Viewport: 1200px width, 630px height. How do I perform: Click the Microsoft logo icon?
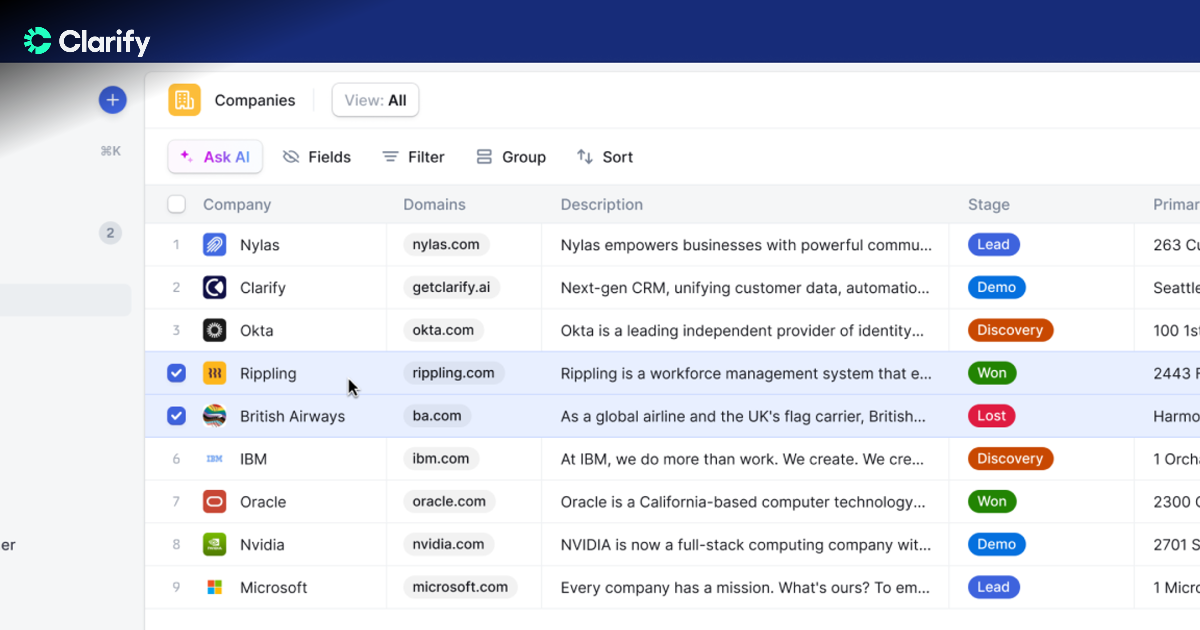214,588
